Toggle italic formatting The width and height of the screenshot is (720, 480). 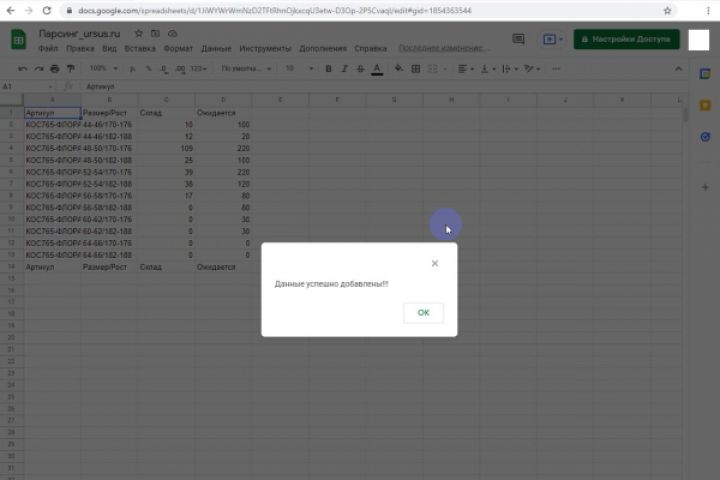click(x=344, y=69)
